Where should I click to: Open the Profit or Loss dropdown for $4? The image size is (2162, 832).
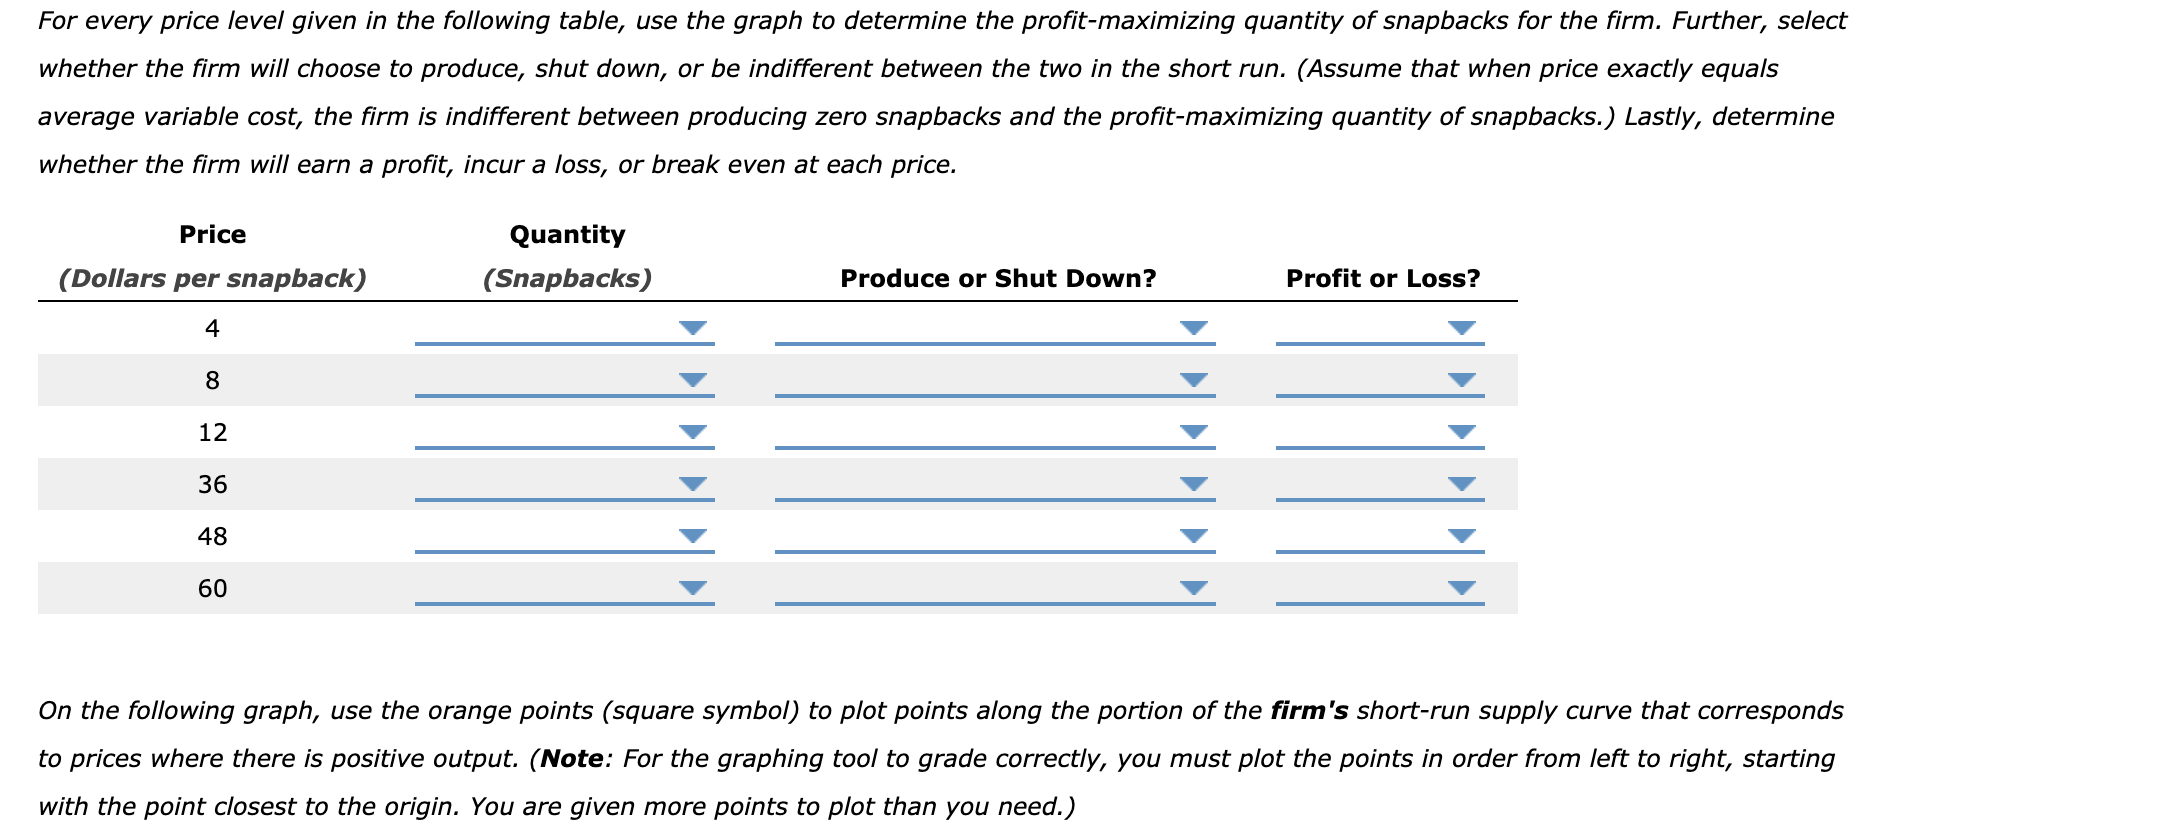point(1461,325)
